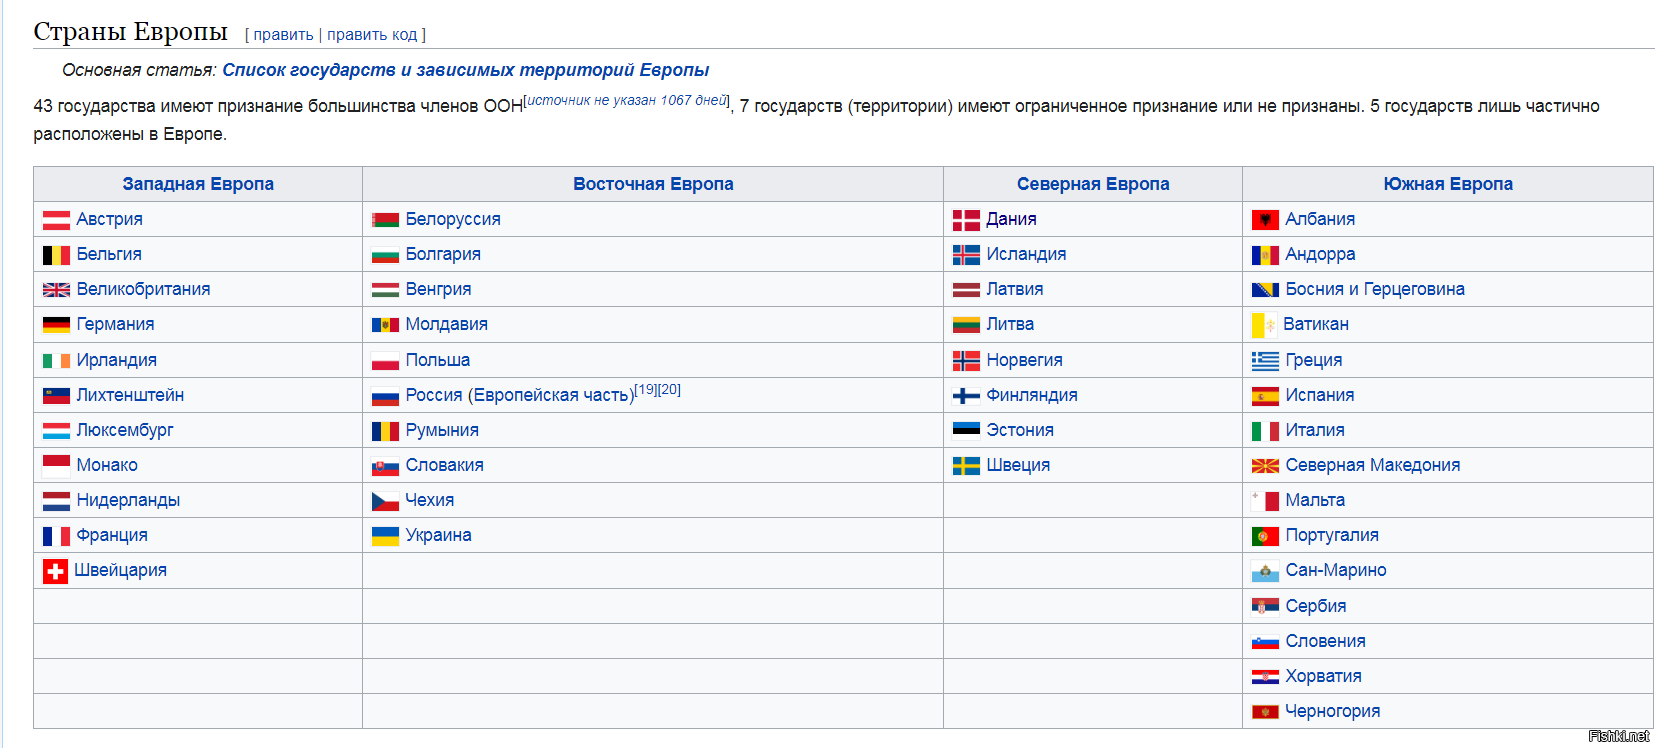The image size is (1655, 748).
Task: Open main article 'Список государств и зависимых территорий Европы'
Action: (x=465, y=70)
